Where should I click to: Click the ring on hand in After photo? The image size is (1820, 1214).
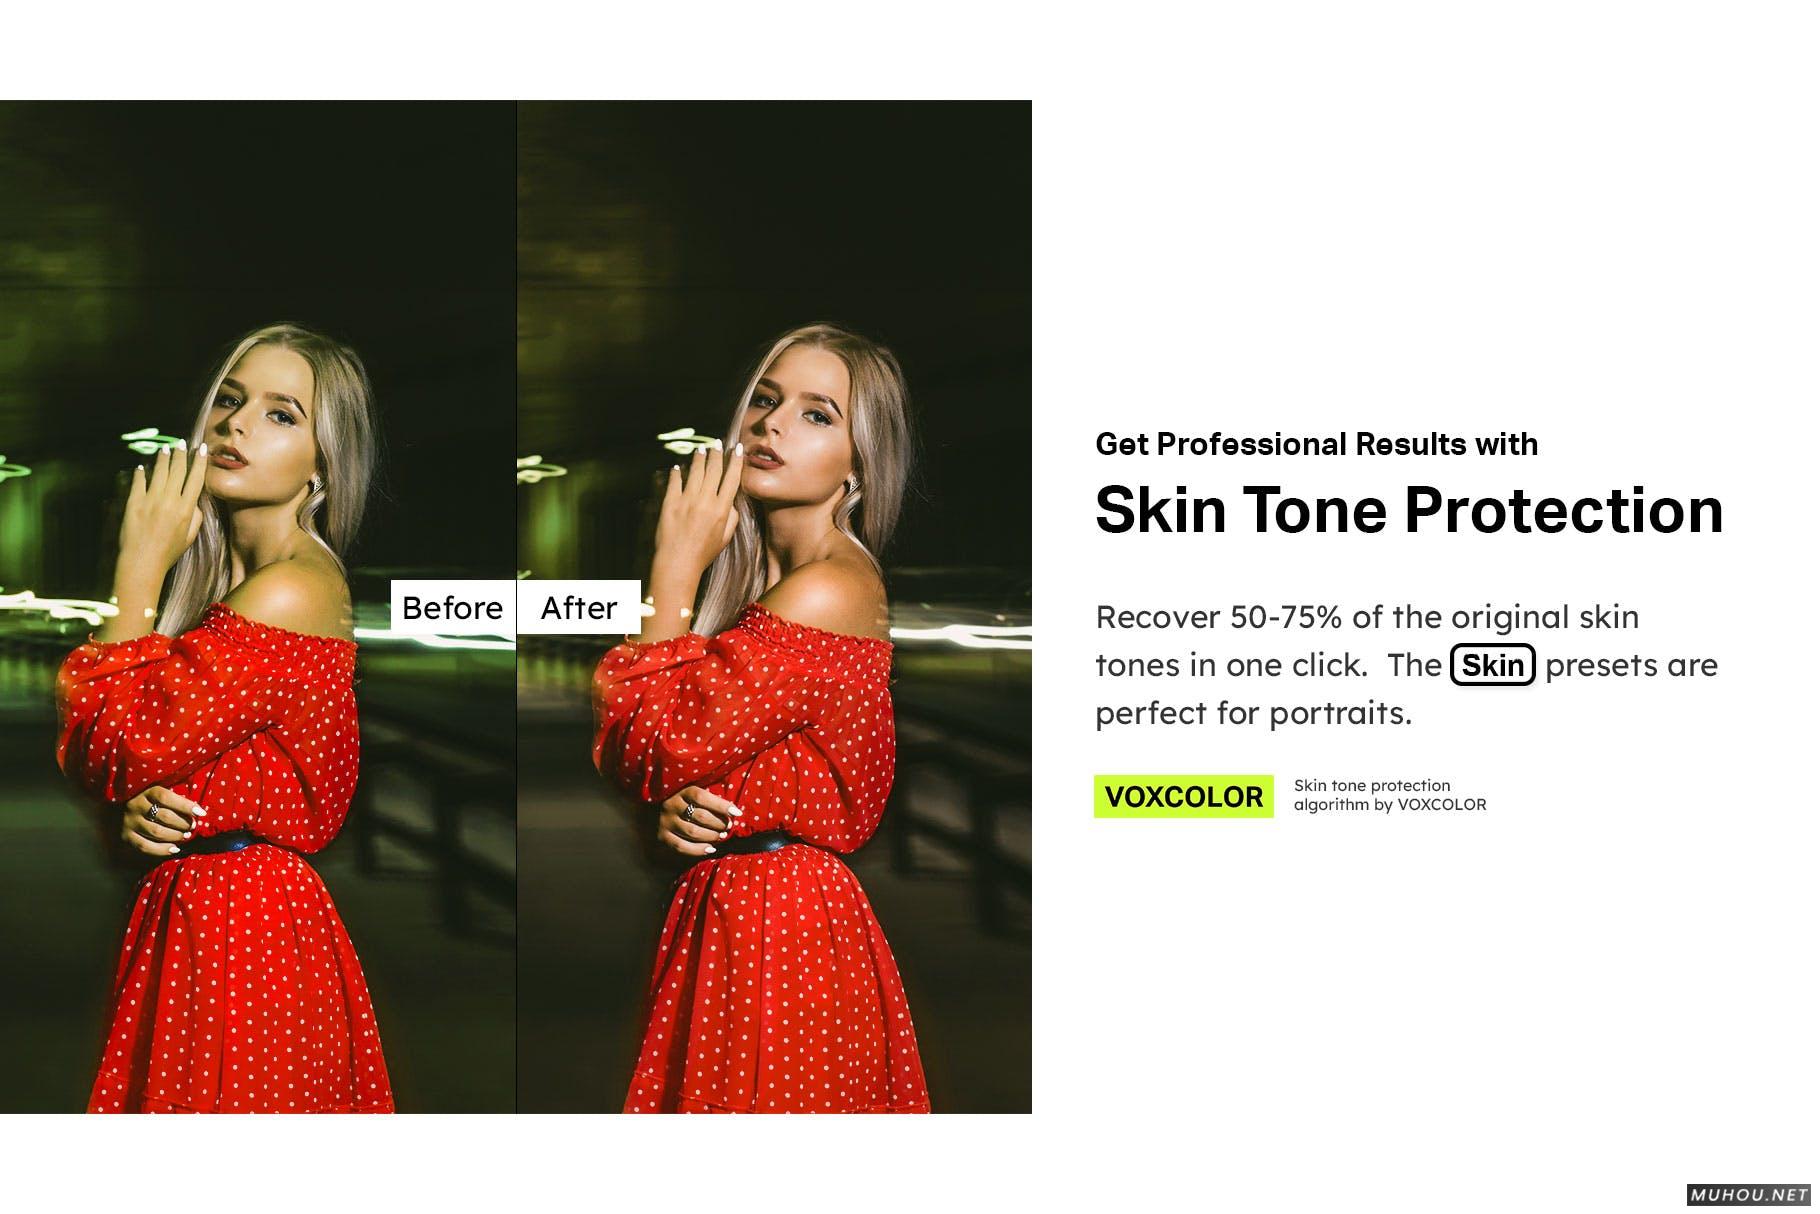(689, 811)
